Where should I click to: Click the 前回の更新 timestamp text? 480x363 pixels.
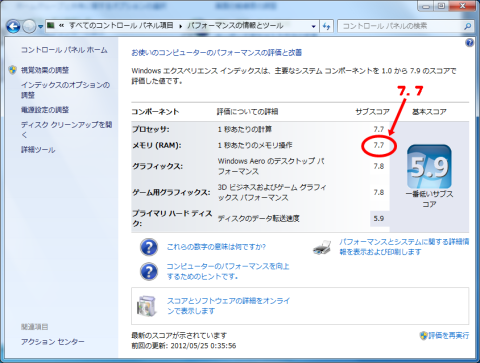click(184, 346)
